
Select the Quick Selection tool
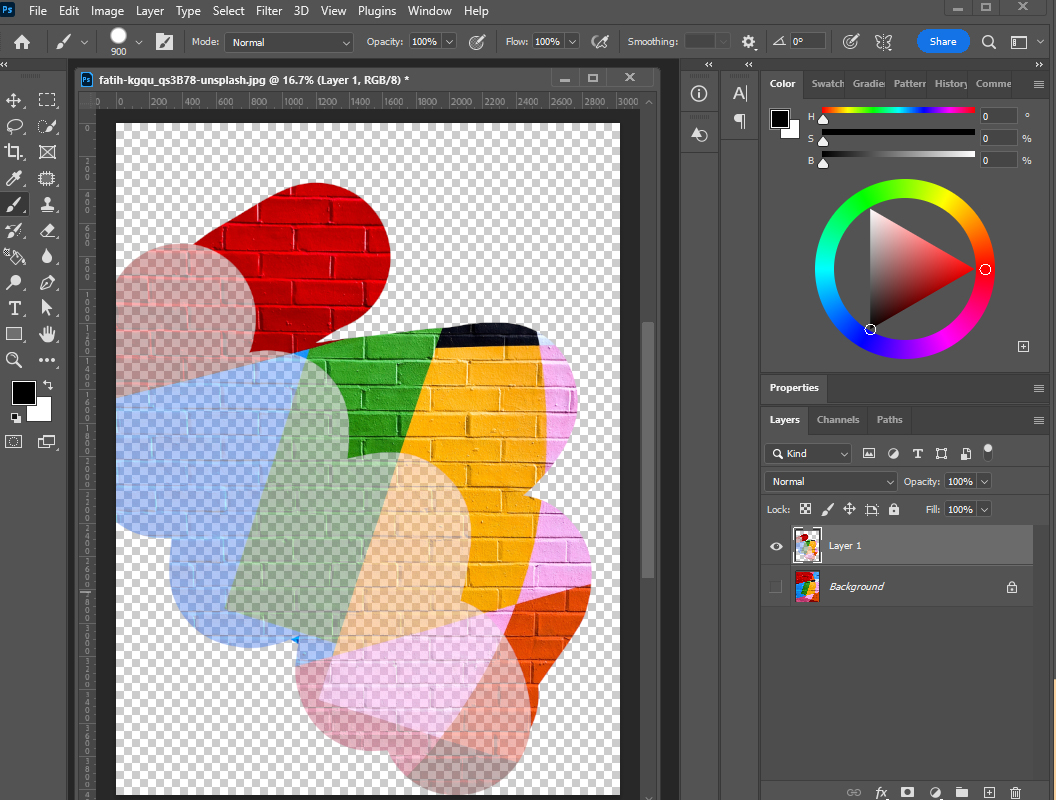47,126
